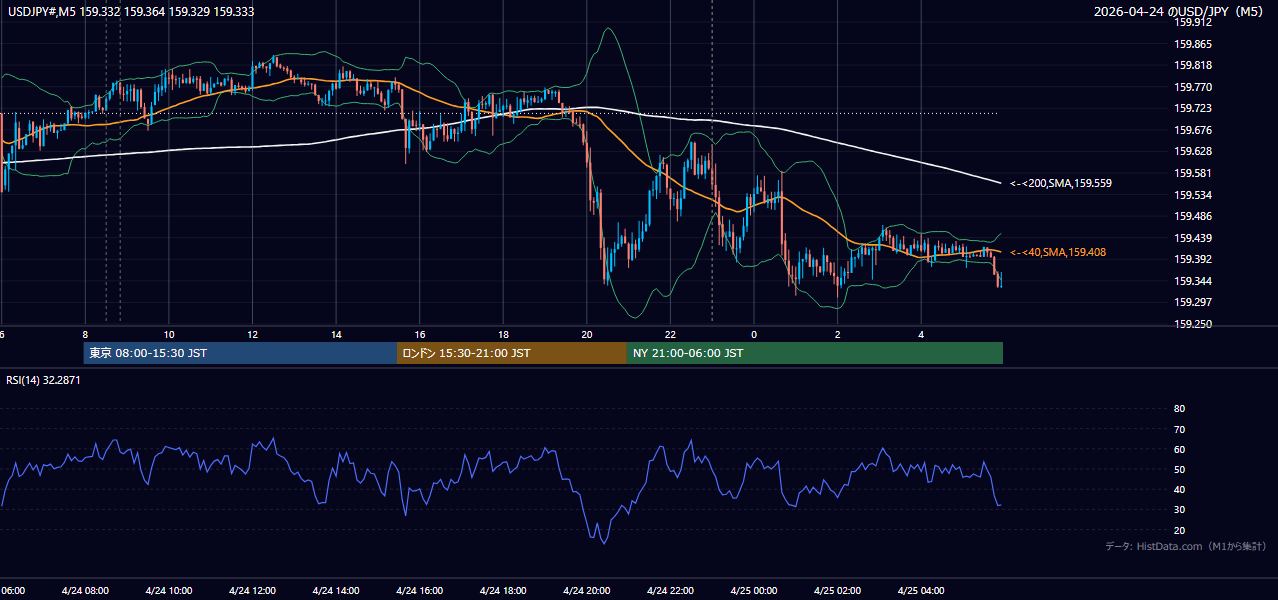Screen dimensions: 1278x600
Task: Click the chart title 2026-04-24 のUSD/JPY (M5)
Action: [x=1180, y=12]
